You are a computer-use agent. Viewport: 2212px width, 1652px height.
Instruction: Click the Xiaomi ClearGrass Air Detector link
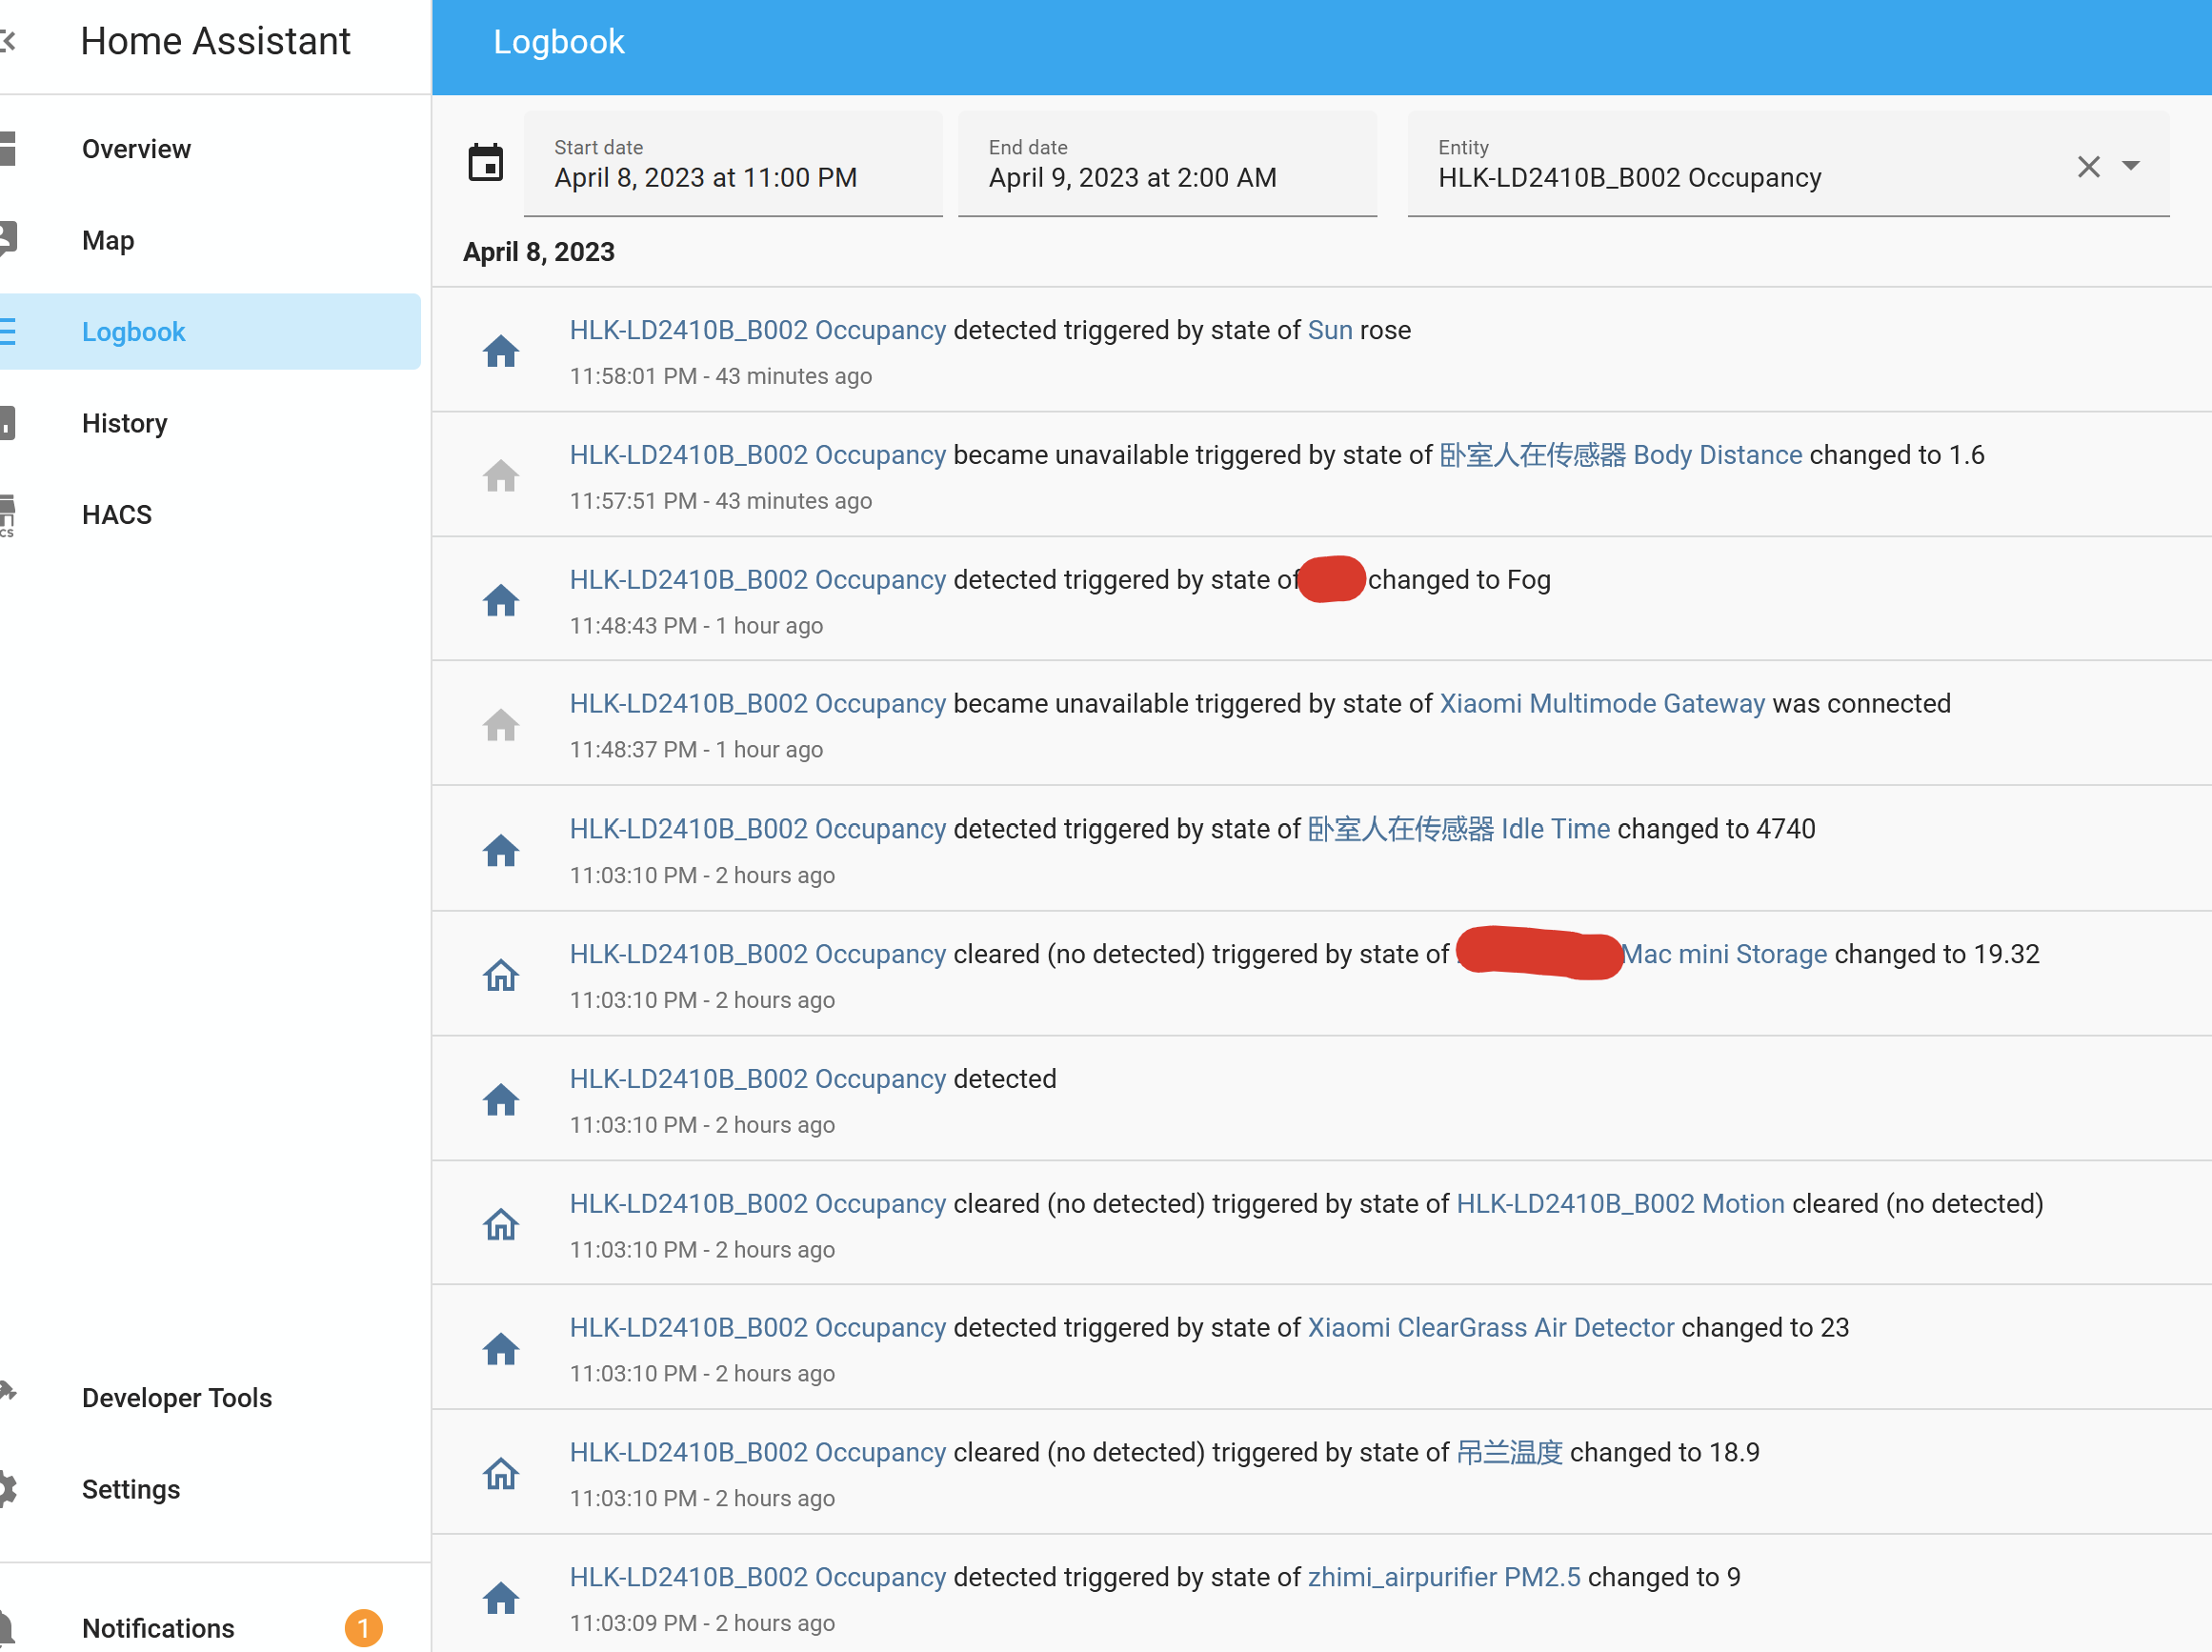(1490, 1327)
